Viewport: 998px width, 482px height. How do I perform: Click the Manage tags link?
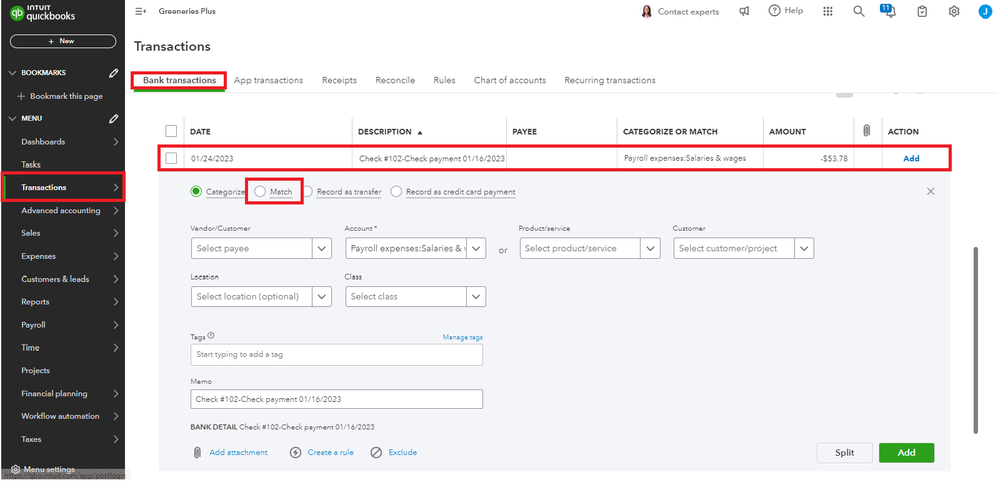(x=462, y=337)
